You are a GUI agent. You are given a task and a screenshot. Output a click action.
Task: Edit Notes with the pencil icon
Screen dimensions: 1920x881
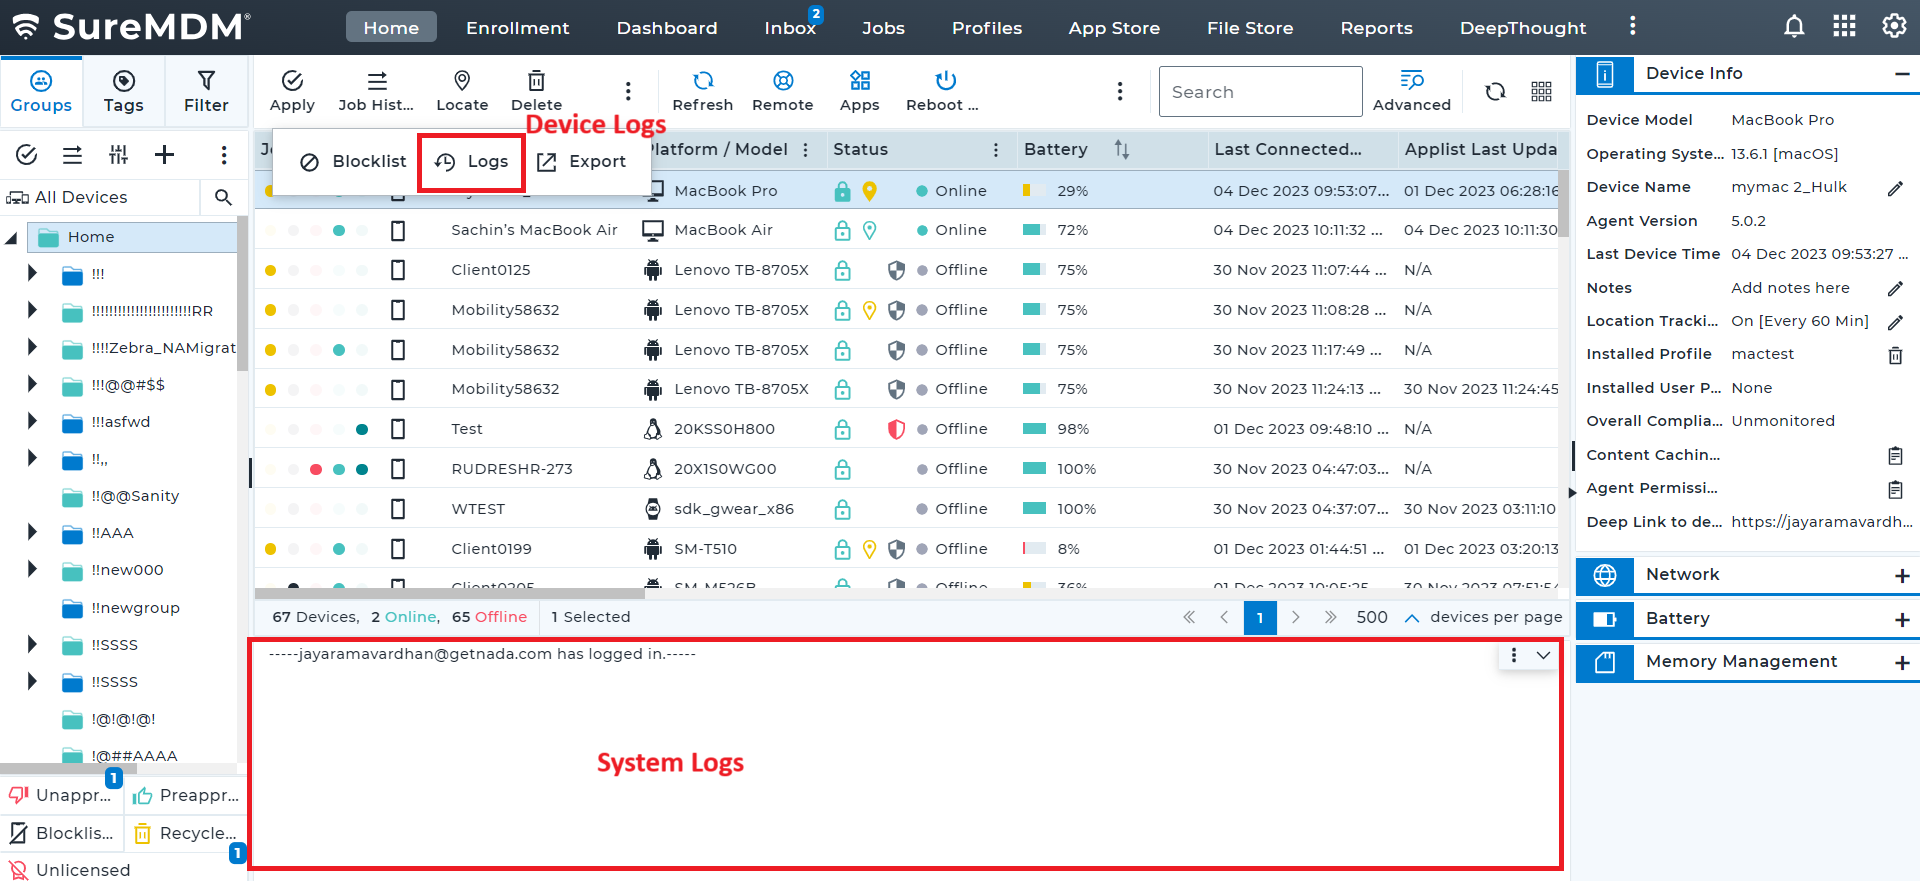[1895, 289]
